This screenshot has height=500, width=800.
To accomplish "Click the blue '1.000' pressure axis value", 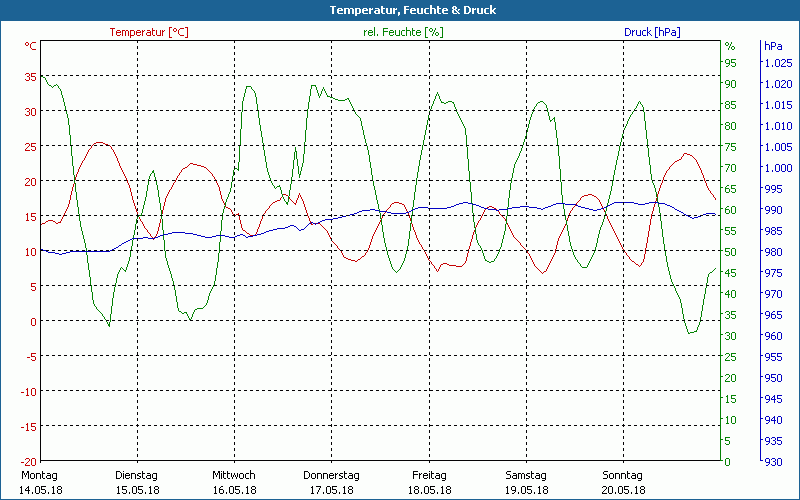I will point(778,168).
